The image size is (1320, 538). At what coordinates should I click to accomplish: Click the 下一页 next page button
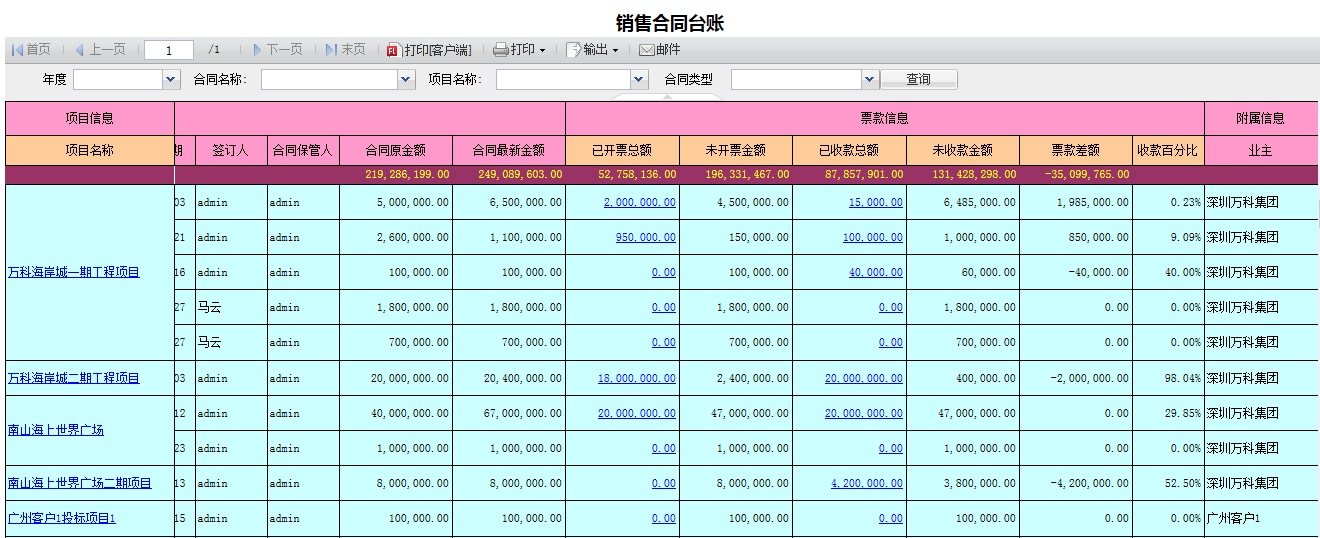[x=277, y=50]
